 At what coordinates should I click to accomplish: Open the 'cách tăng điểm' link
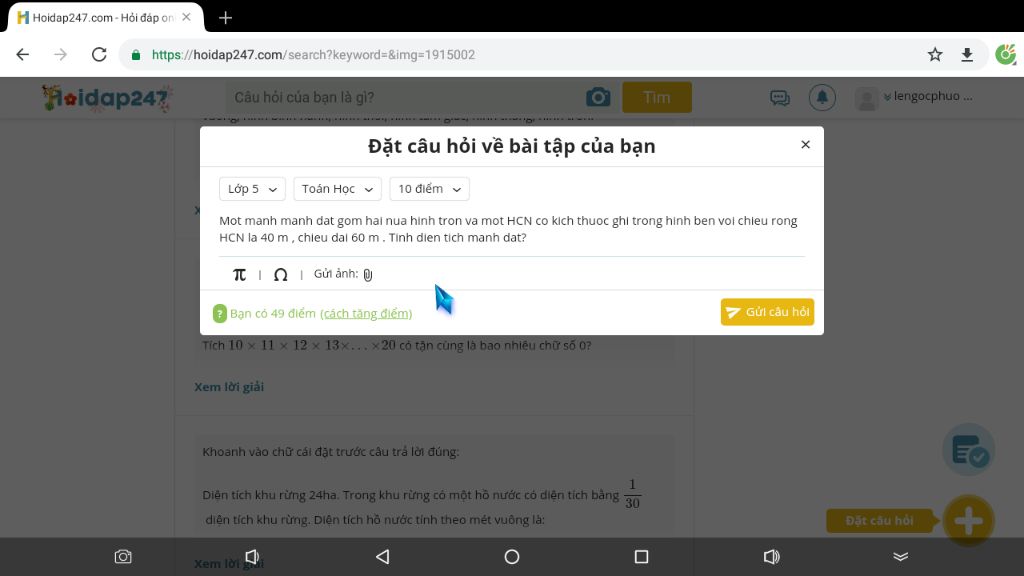[366, 313]
